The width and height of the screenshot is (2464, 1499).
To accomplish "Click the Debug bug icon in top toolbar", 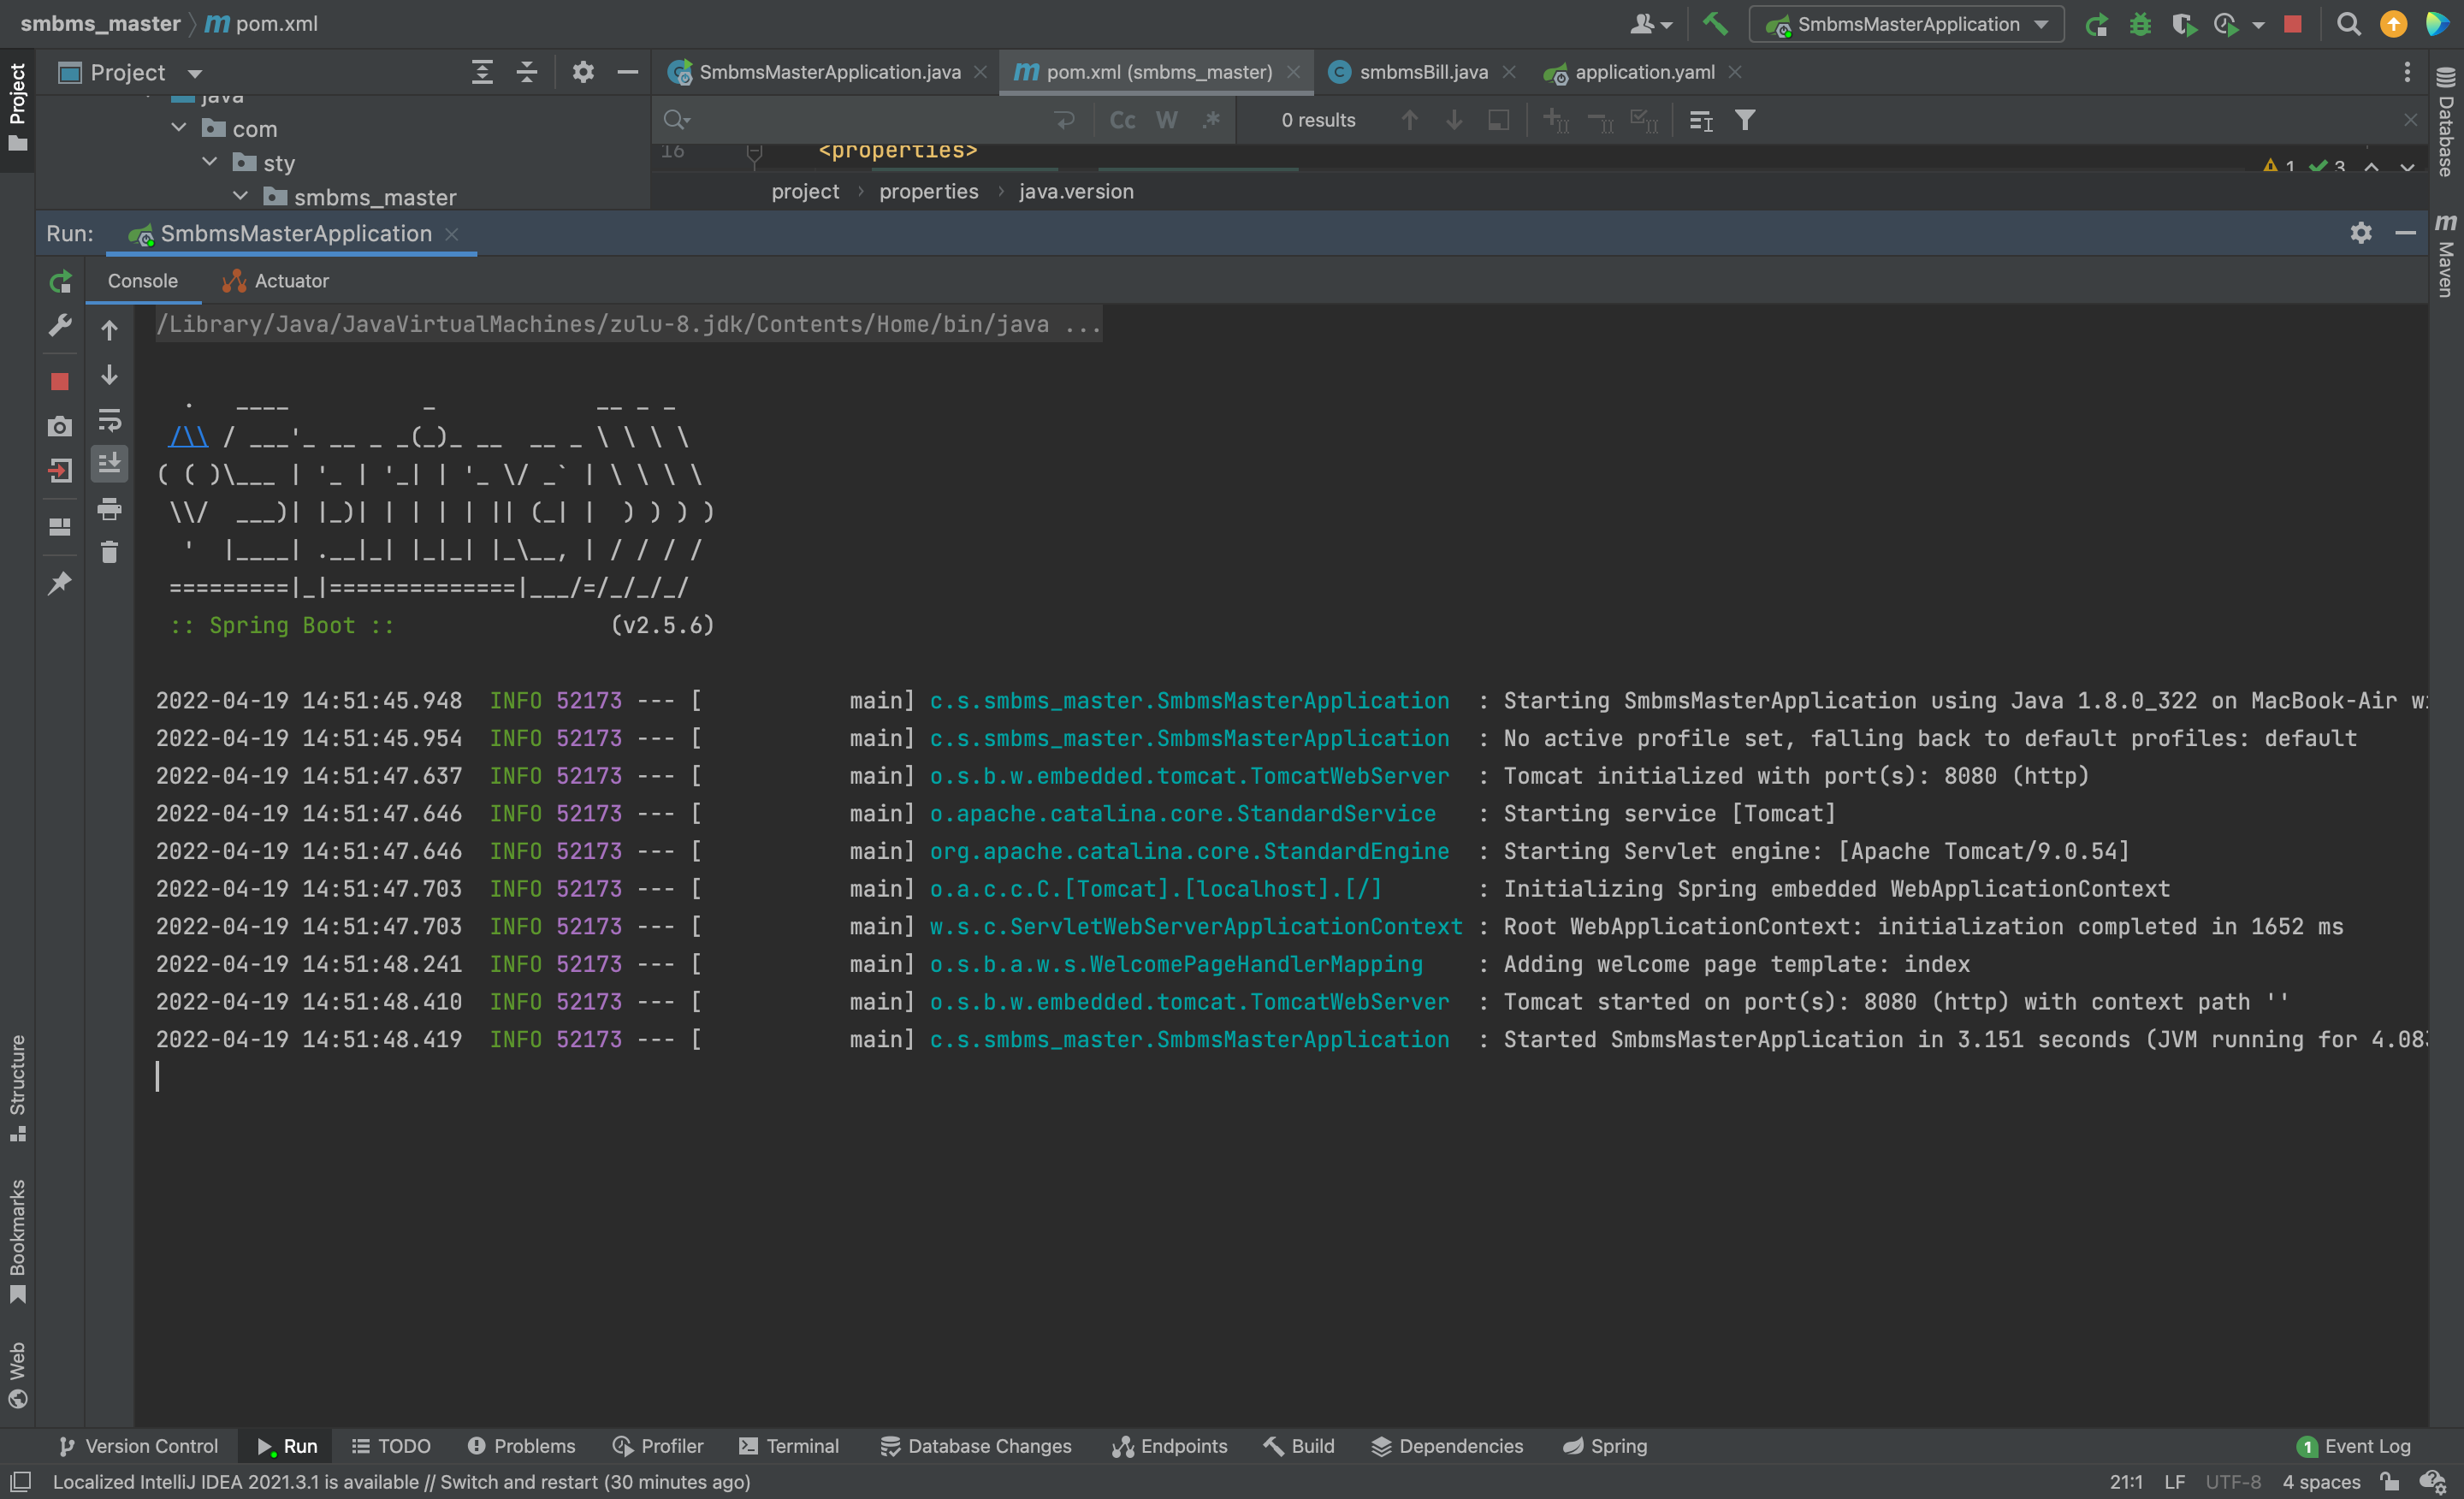I will (x=2140, y=24).
